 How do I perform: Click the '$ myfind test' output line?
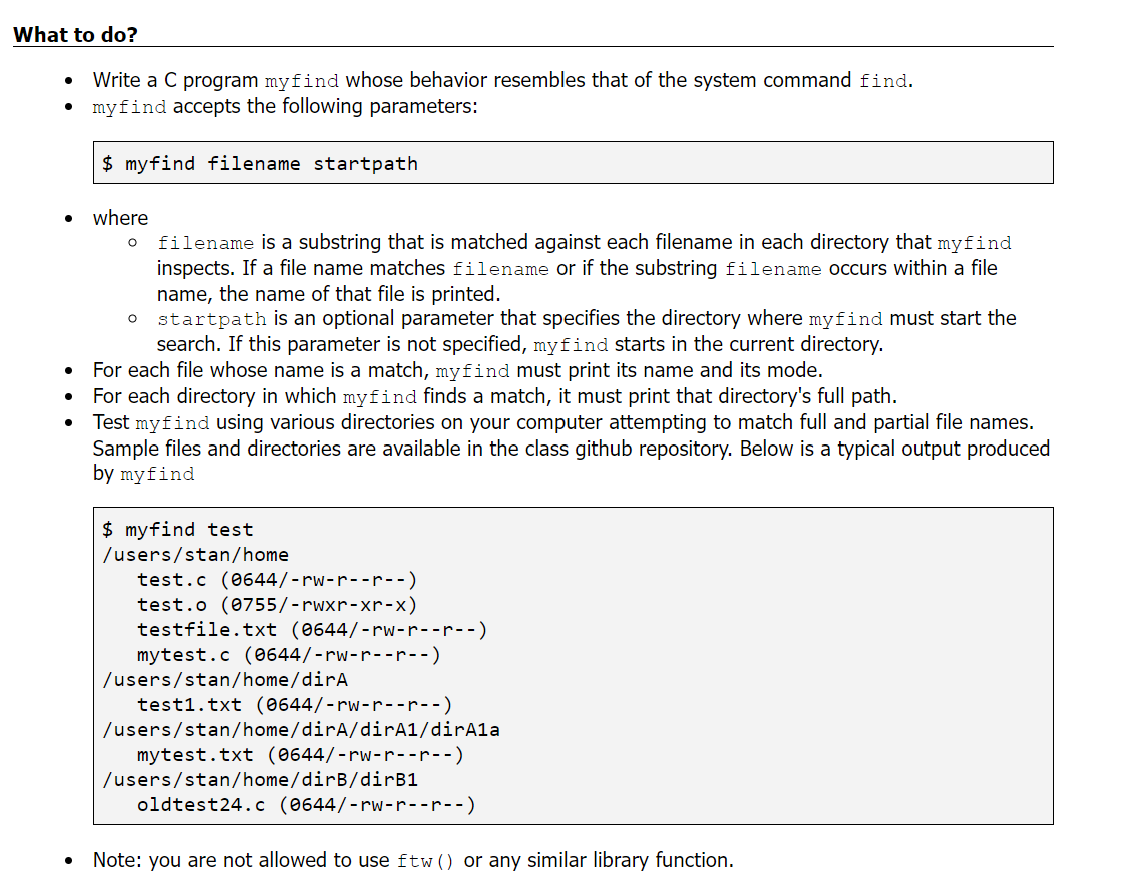[x=177, y=530]
